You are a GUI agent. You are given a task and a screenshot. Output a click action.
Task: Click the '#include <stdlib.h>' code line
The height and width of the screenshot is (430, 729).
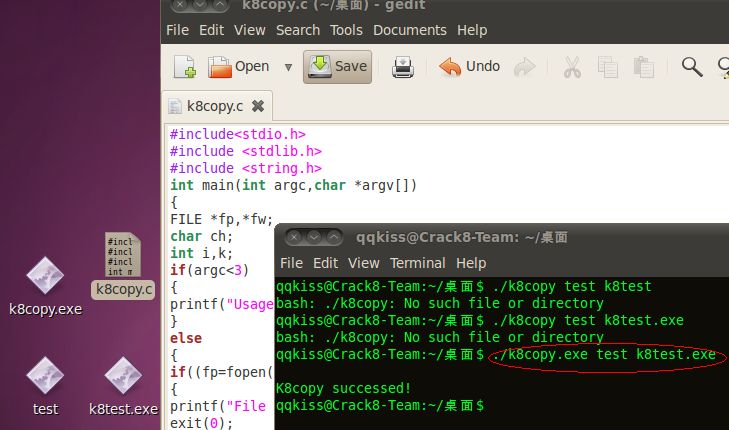pos(245,152)
